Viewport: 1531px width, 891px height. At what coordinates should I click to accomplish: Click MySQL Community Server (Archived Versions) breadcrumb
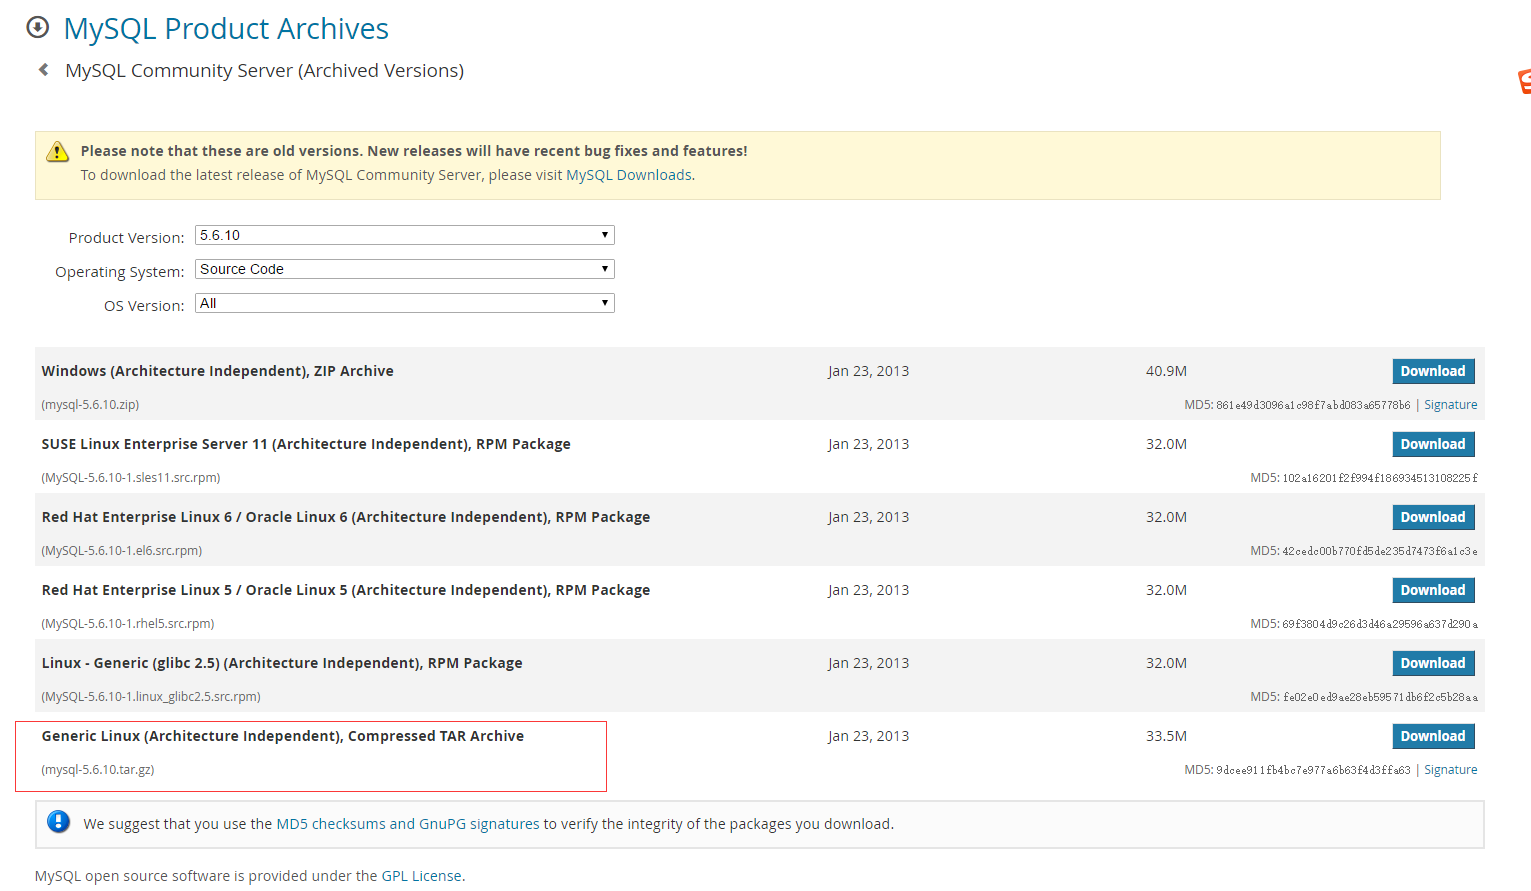[x=264, y=70]
